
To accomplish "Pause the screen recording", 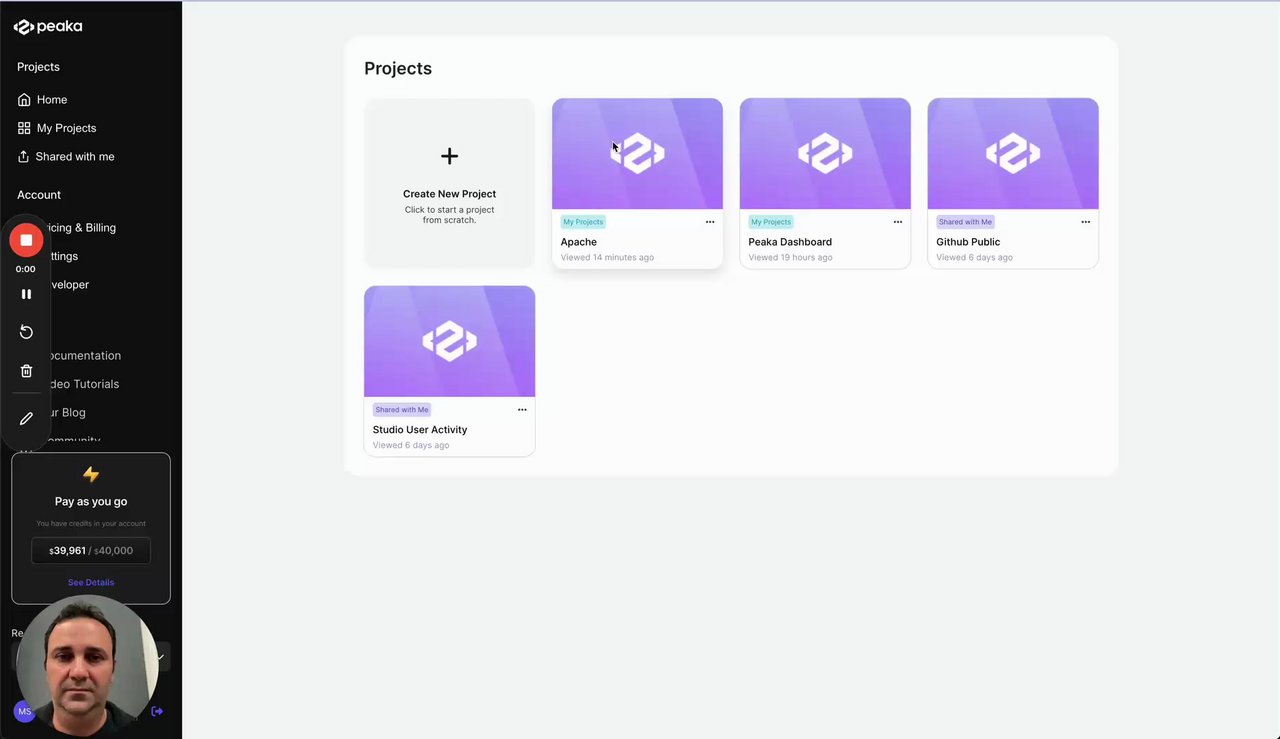I will coord(26,294).
